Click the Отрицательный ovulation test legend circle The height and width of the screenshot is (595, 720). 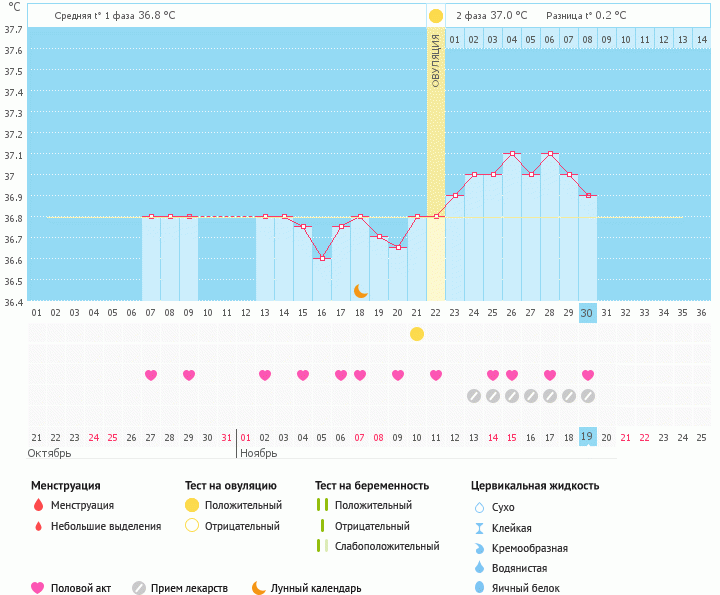(x=192, y=526)
